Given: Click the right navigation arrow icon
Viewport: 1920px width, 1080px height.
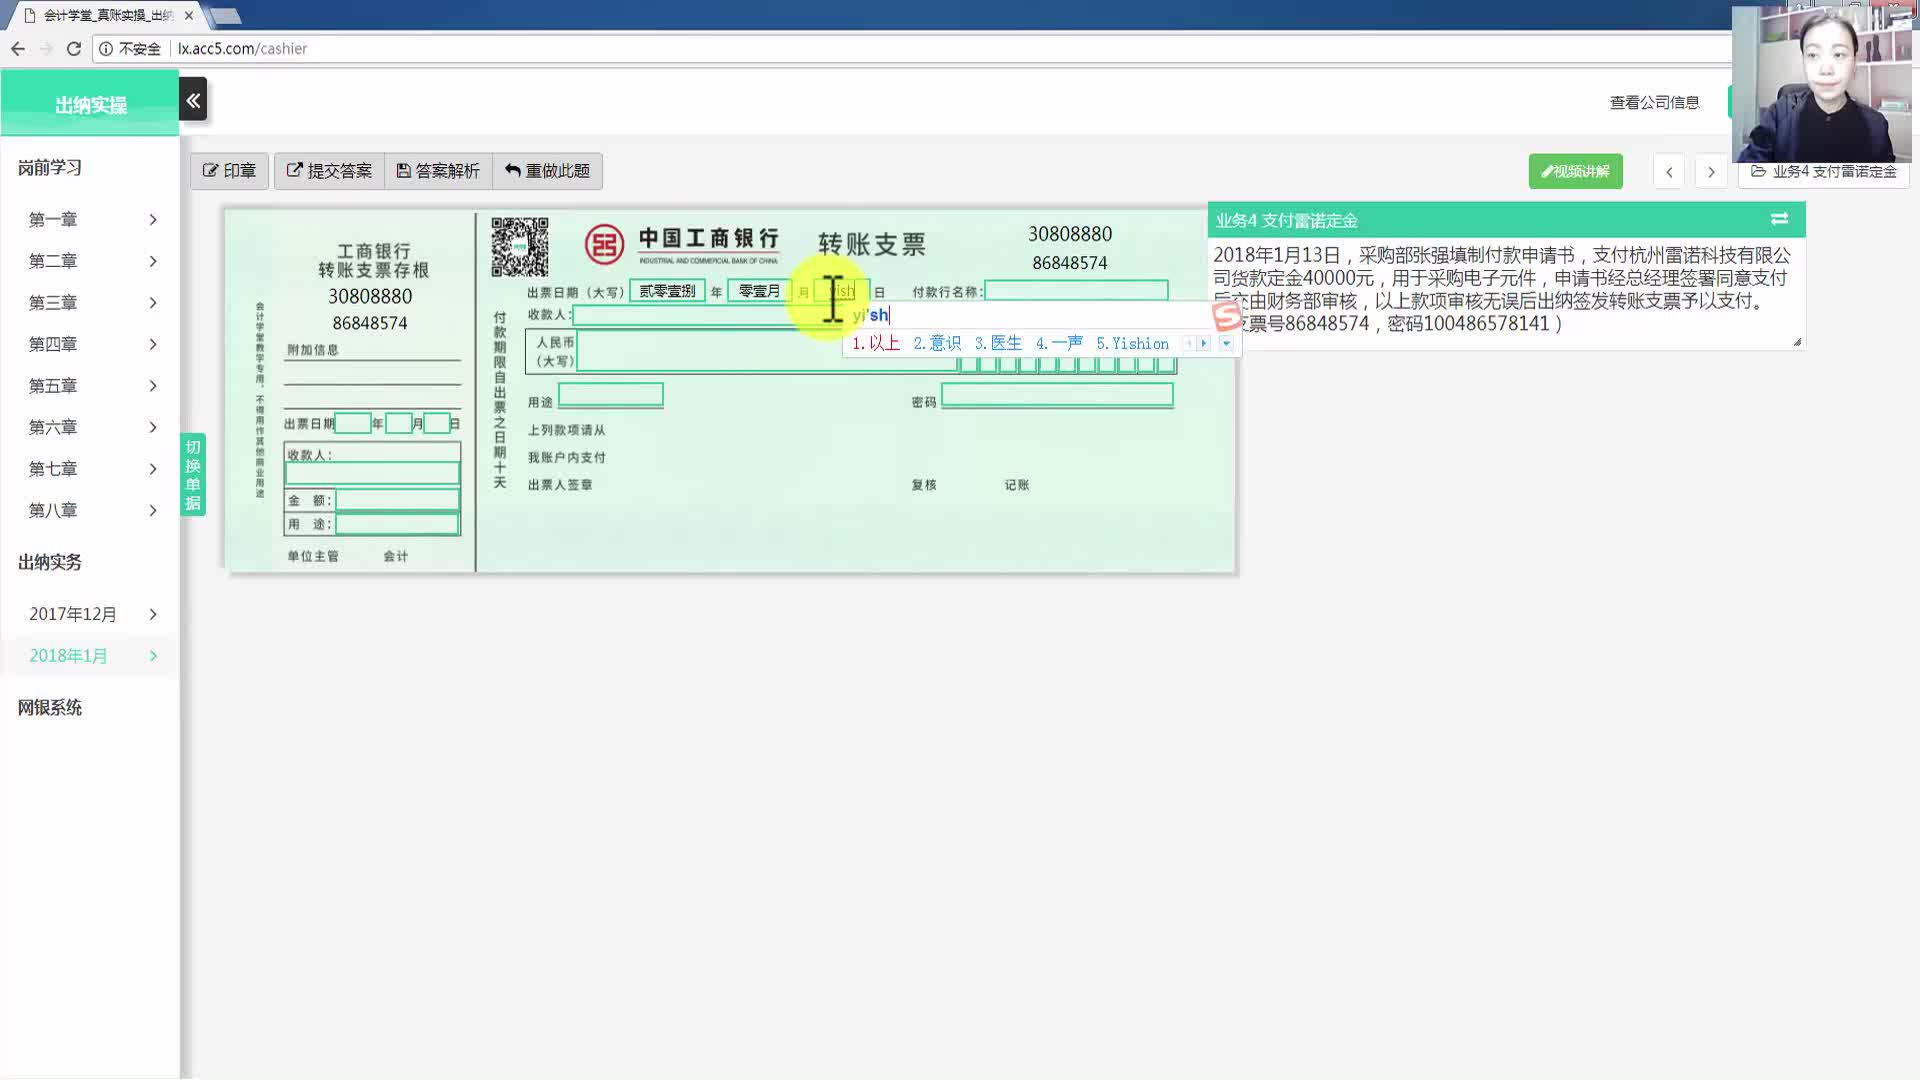Looking at the screenshot, I should coord(1712,170).
